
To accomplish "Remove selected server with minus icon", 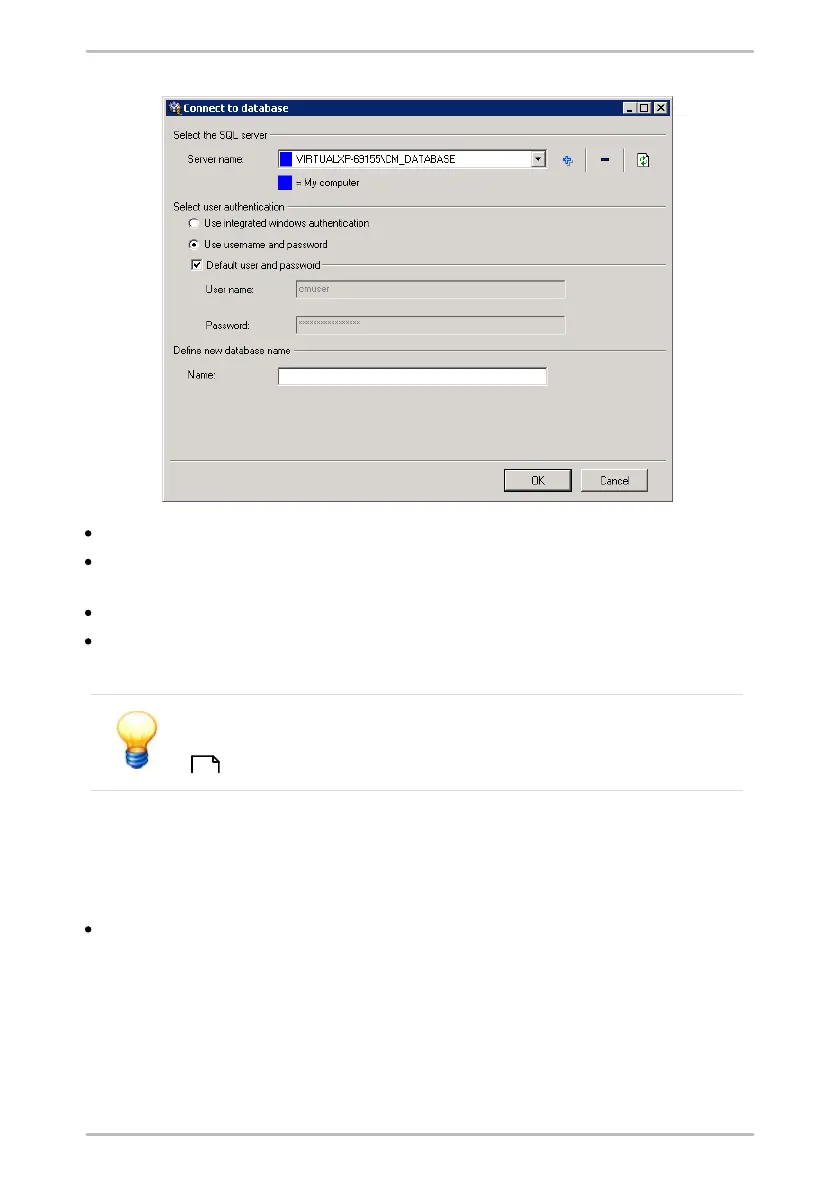I will click(605, 159).
